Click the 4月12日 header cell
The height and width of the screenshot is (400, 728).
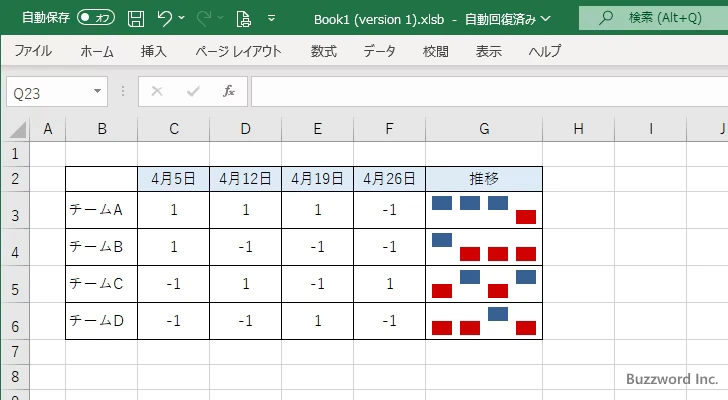(246, 179)
